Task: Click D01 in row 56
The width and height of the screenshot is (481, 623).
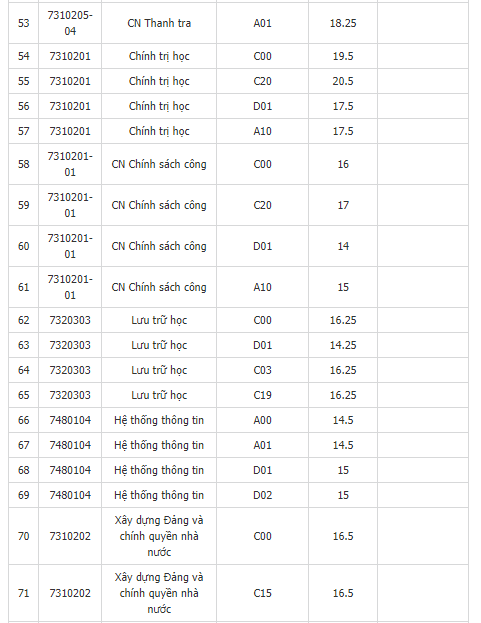Action: click(262, 106)
